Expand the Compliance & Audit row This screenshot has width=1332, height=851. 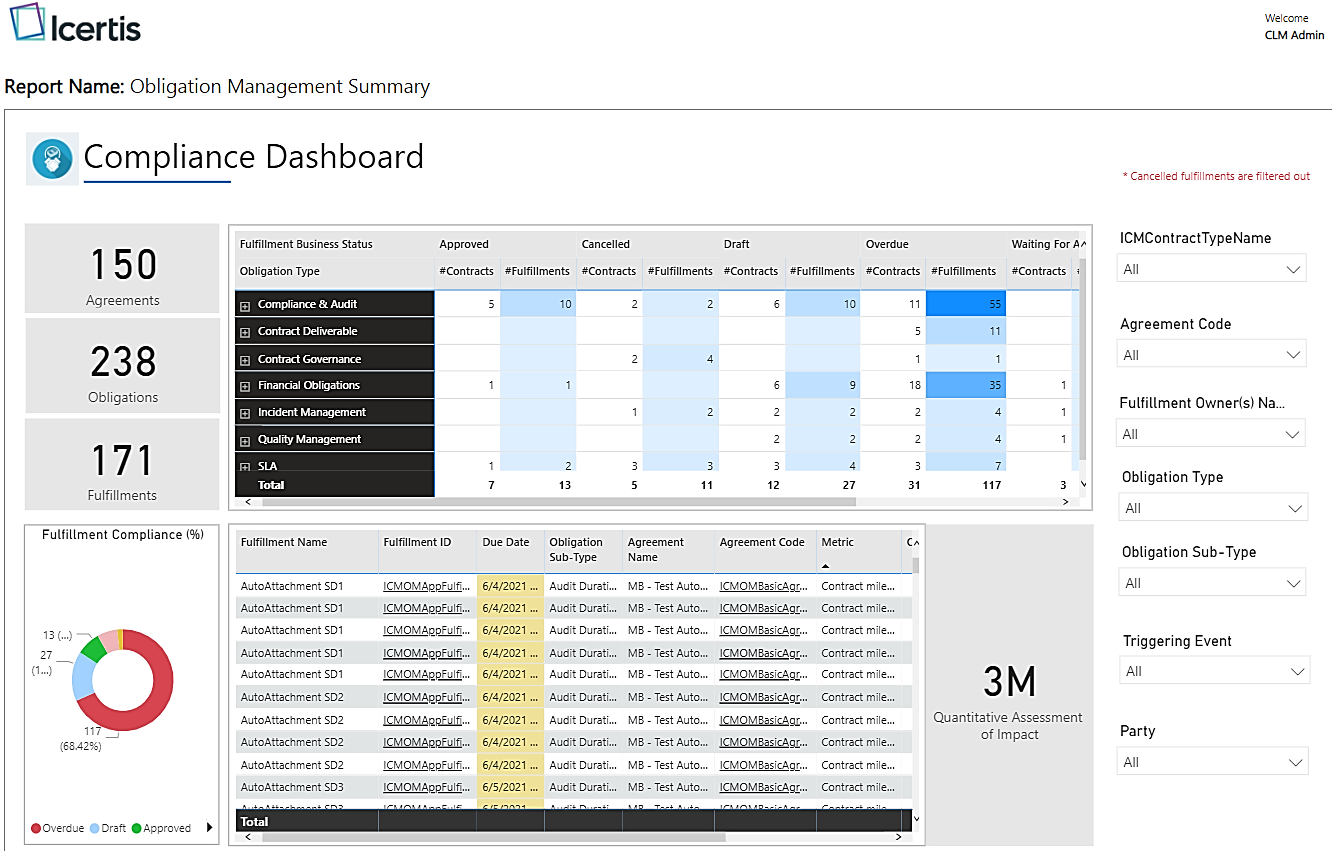[x=245, y=305]
